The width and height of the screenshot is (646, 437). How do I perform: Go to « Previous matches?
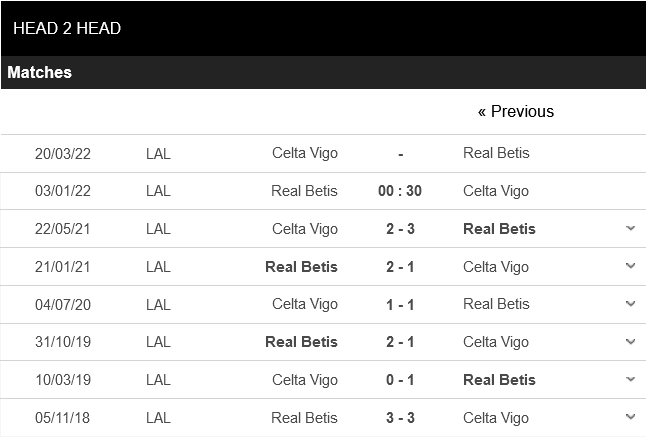516,112
